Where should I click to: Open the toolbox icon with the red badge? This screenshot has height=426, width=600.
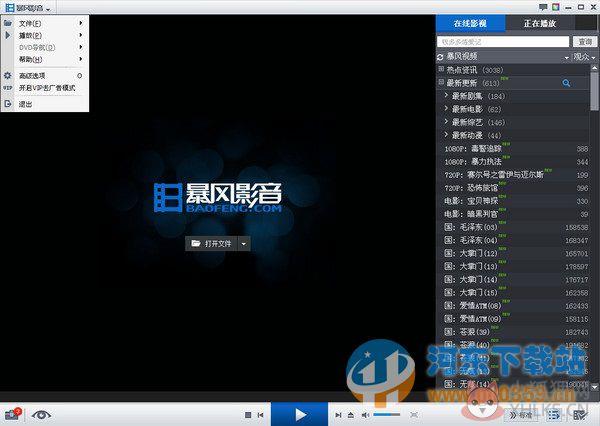(x=12, y=415)
